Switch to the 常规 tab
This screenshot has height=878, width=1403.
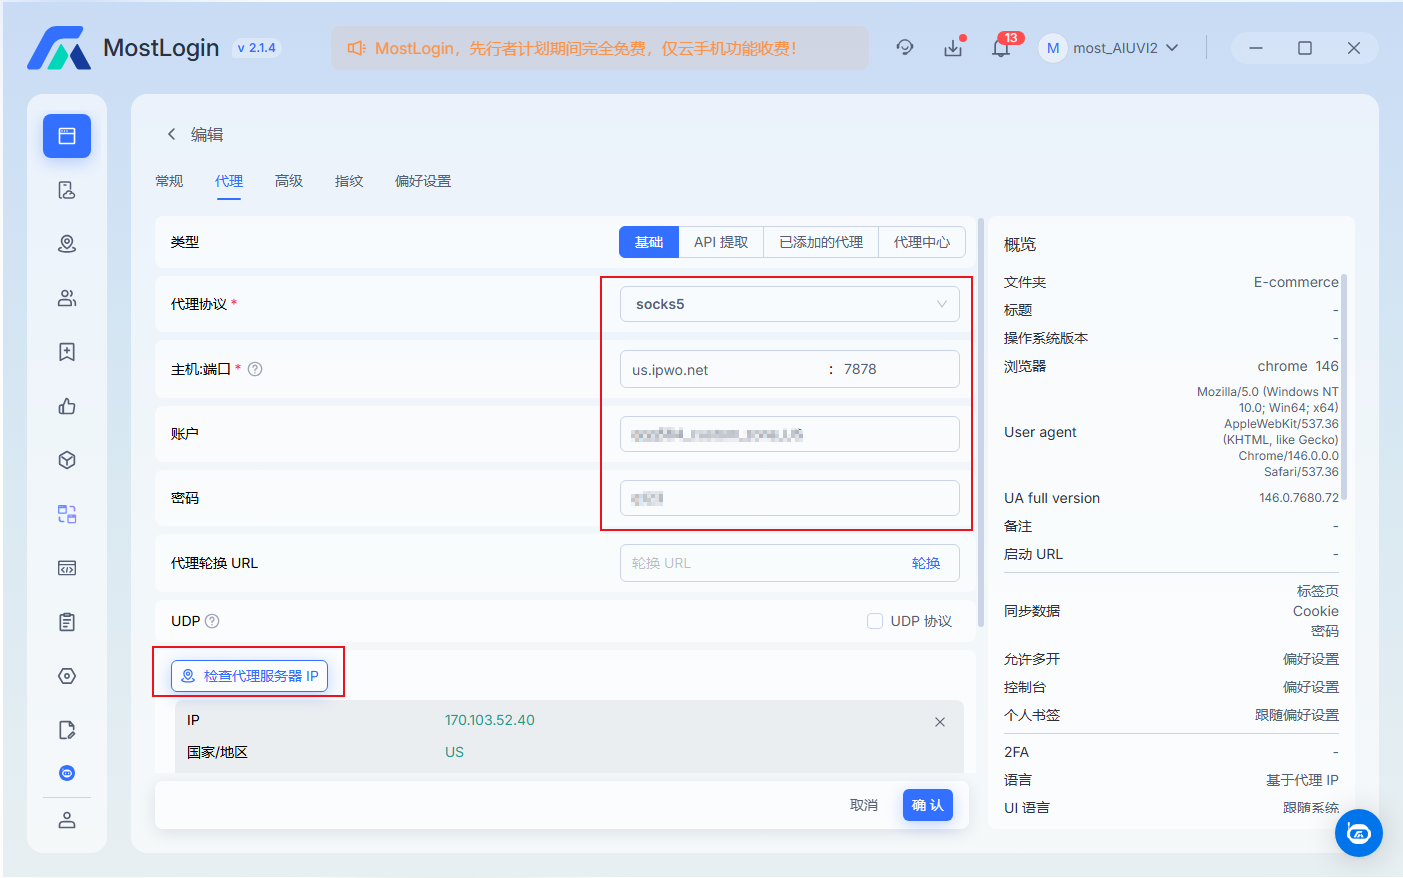point(169,181)
